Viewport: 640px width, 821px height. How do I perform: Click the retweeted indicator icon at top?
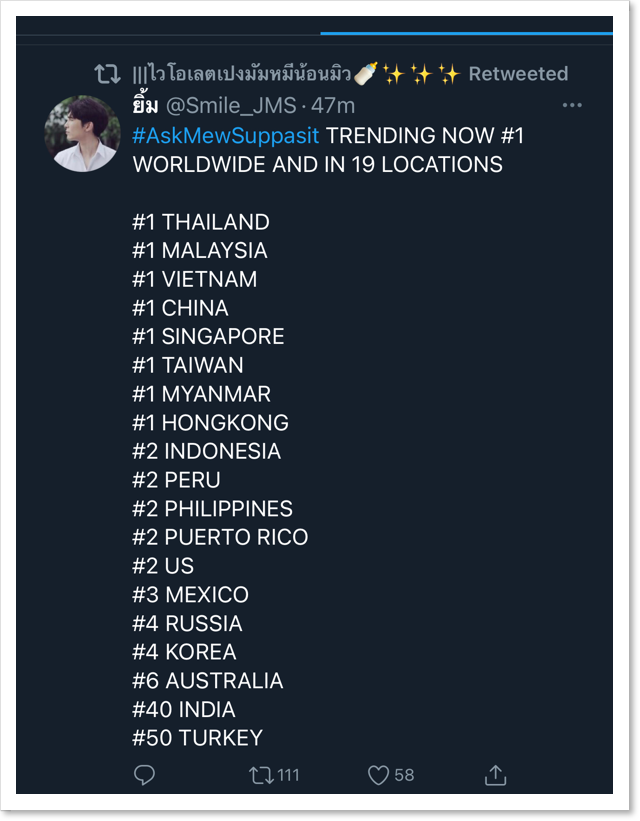click(x=106, y=74)
